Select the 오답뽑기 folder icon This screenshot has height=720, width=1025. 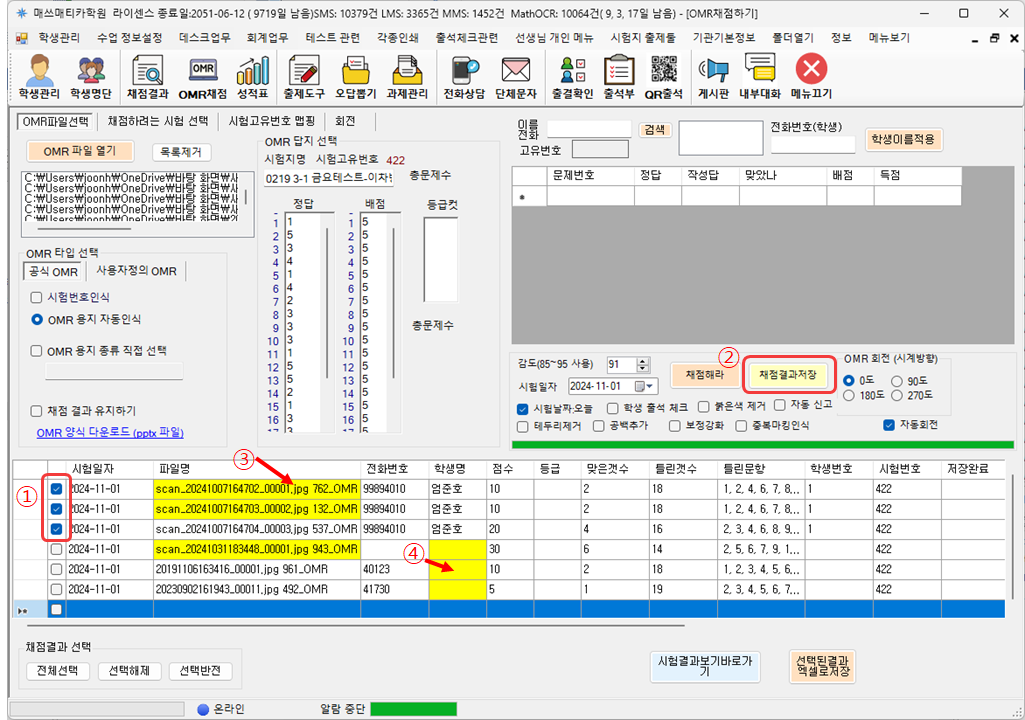click(355, 77)
